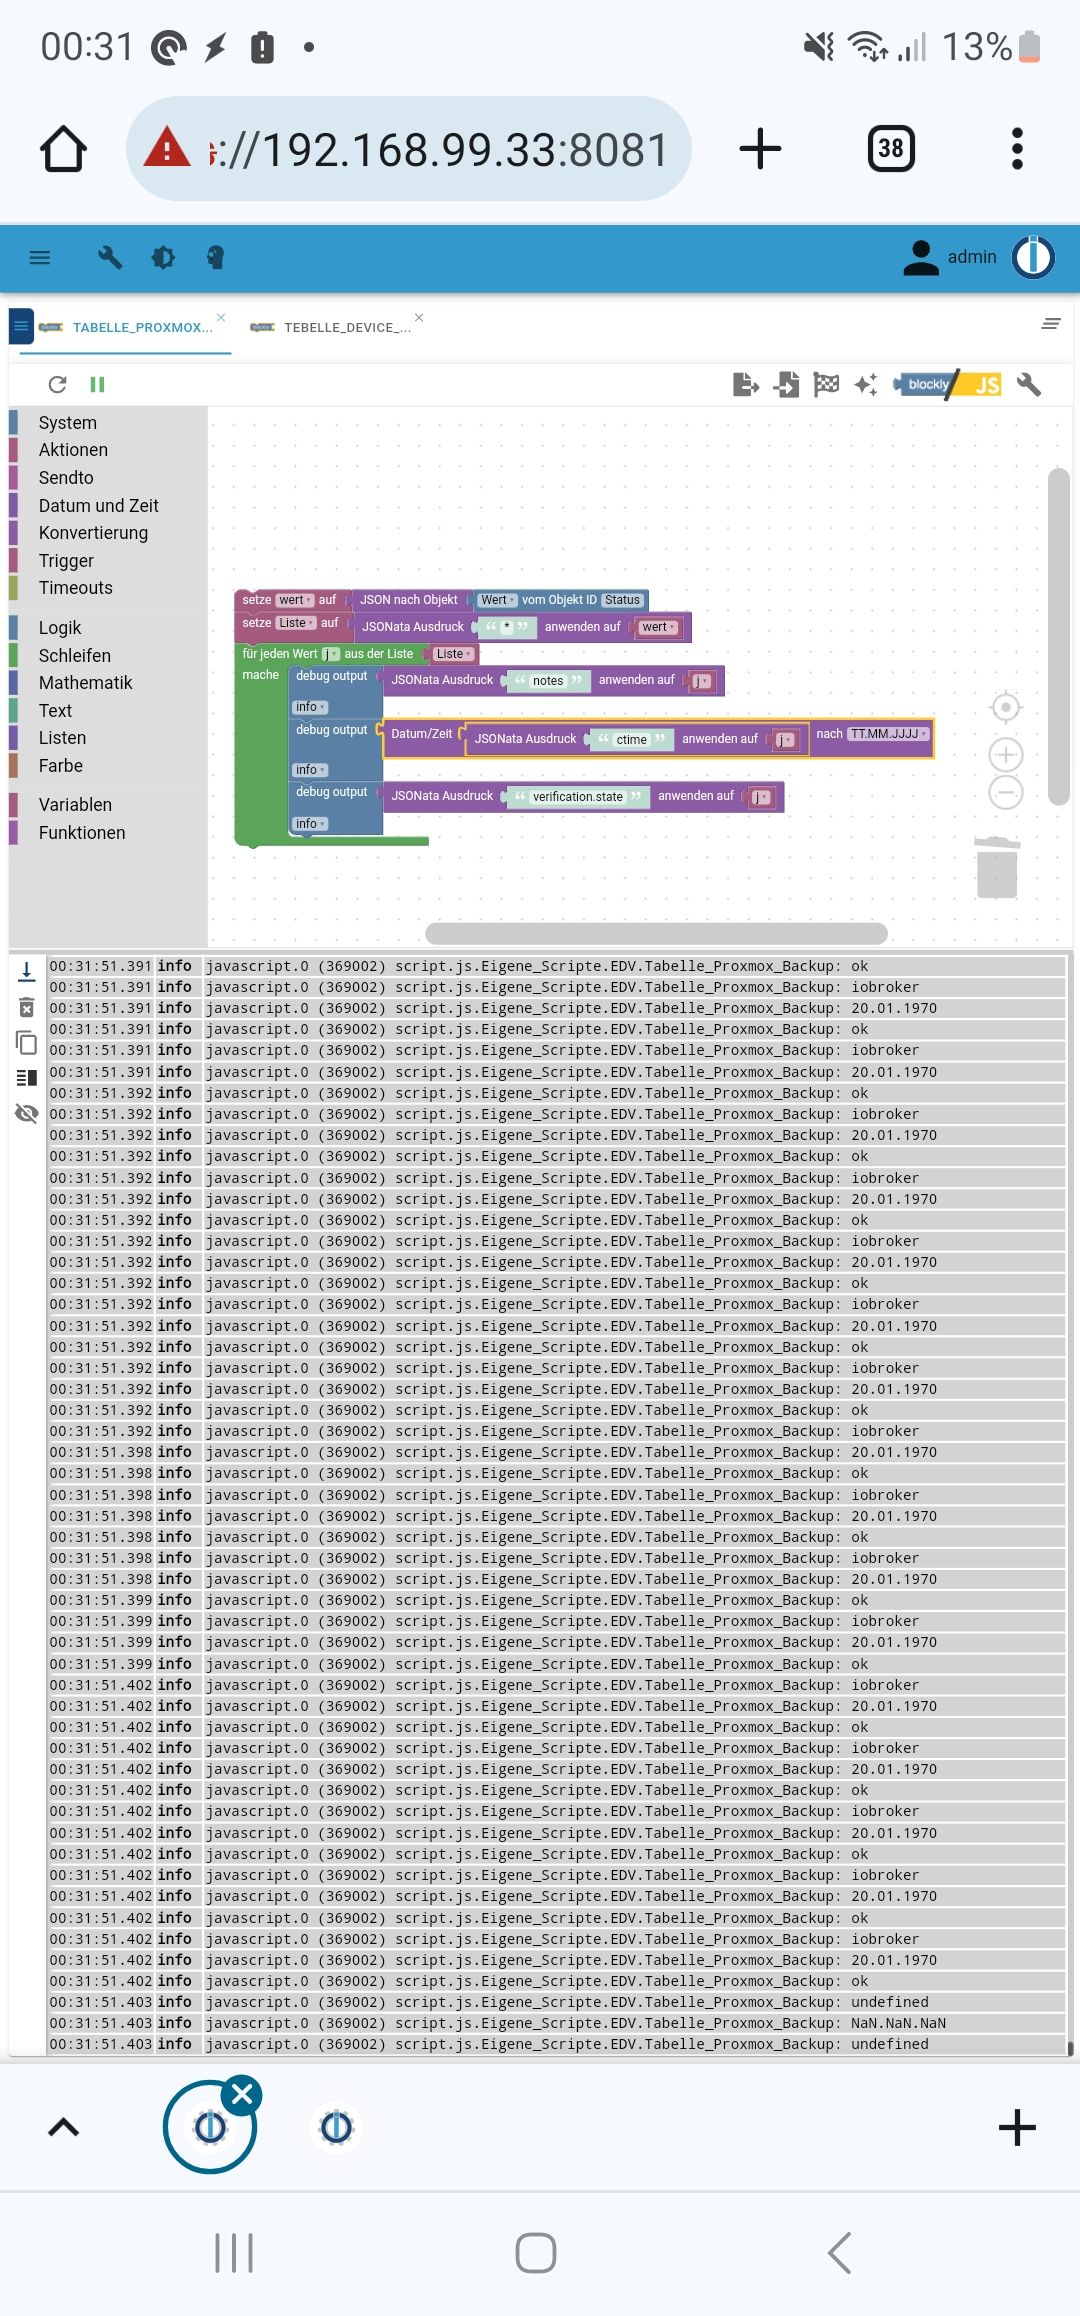Open script settings wrench in editor toolbar

[1029, 384]
